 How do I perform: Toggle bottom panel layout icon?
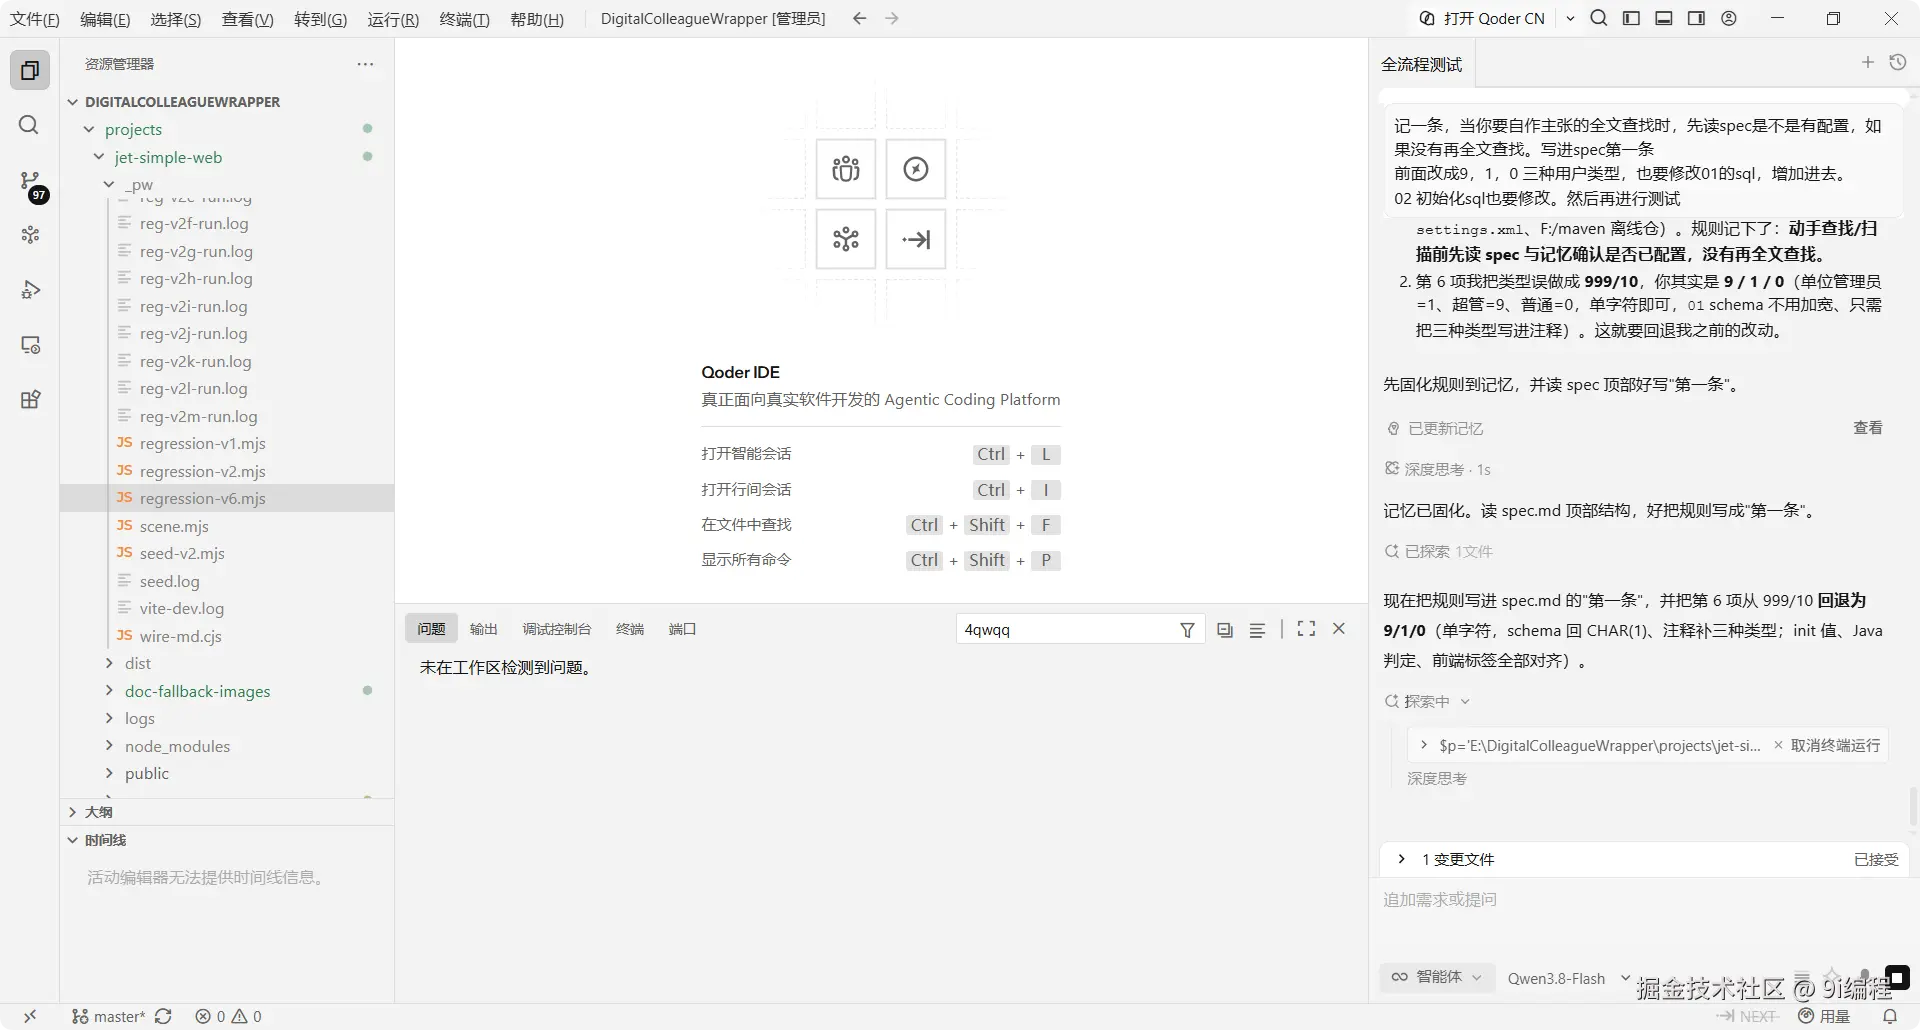point(1664,18)
